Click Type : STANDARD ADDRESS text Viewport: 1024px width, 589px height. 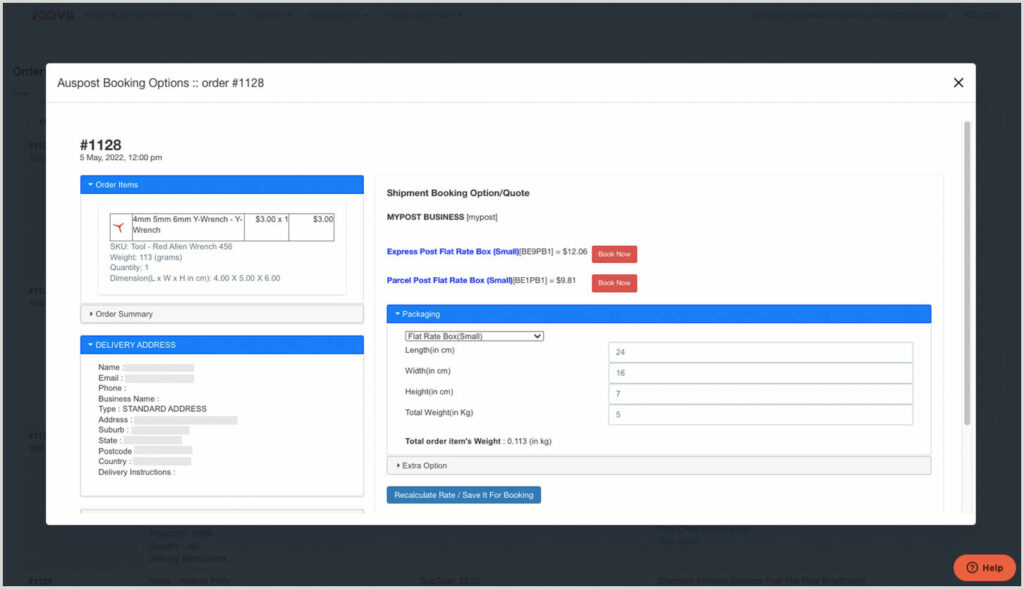[152, 409]
